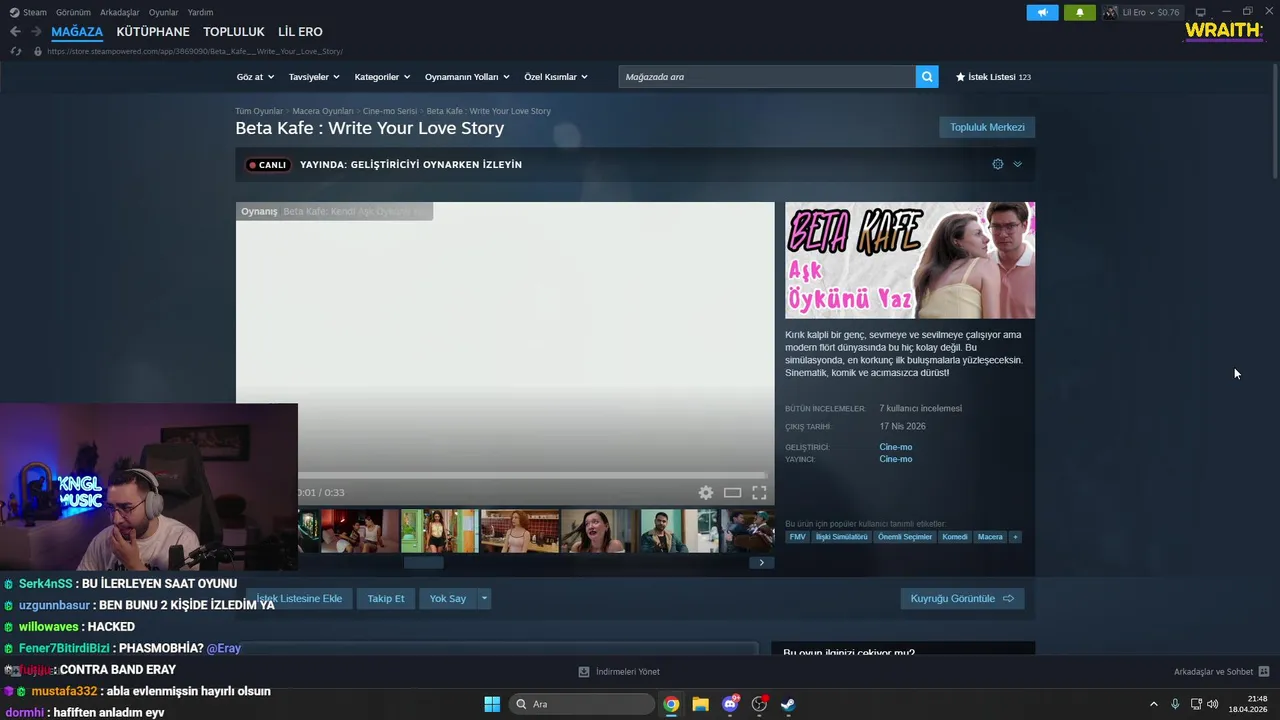Open the Görünüm menu

pyautogui.click(x=73, y=12)
